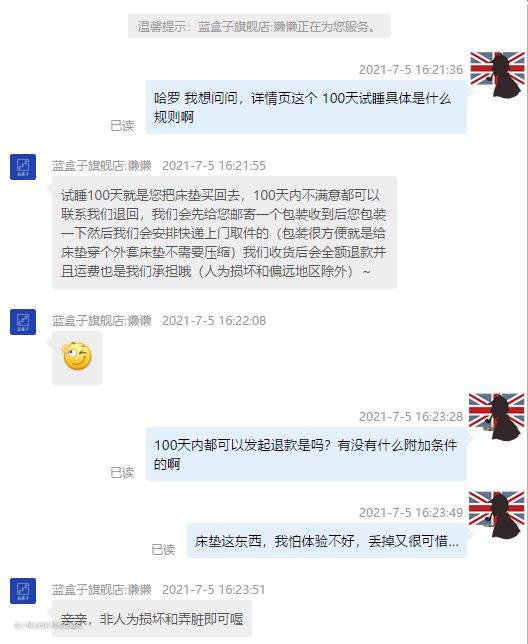The width and height of the screenshot is (528, 644).
Task: Click the user avatar beside the 16:23:28 message
Action: point(497,416)
